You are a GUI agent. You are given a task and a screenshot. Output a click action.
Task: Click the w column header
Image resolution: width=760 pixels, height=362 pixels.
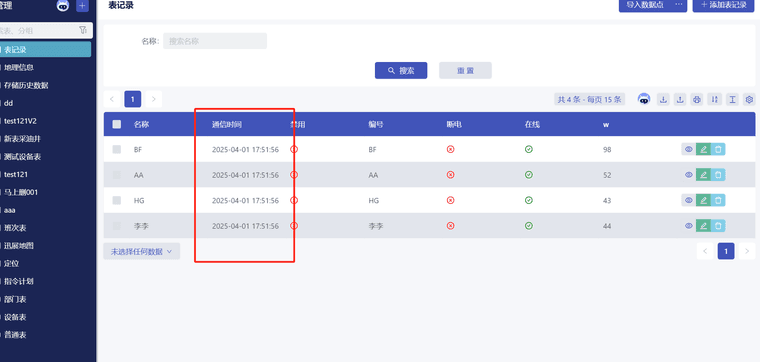(x=606, y=125)
